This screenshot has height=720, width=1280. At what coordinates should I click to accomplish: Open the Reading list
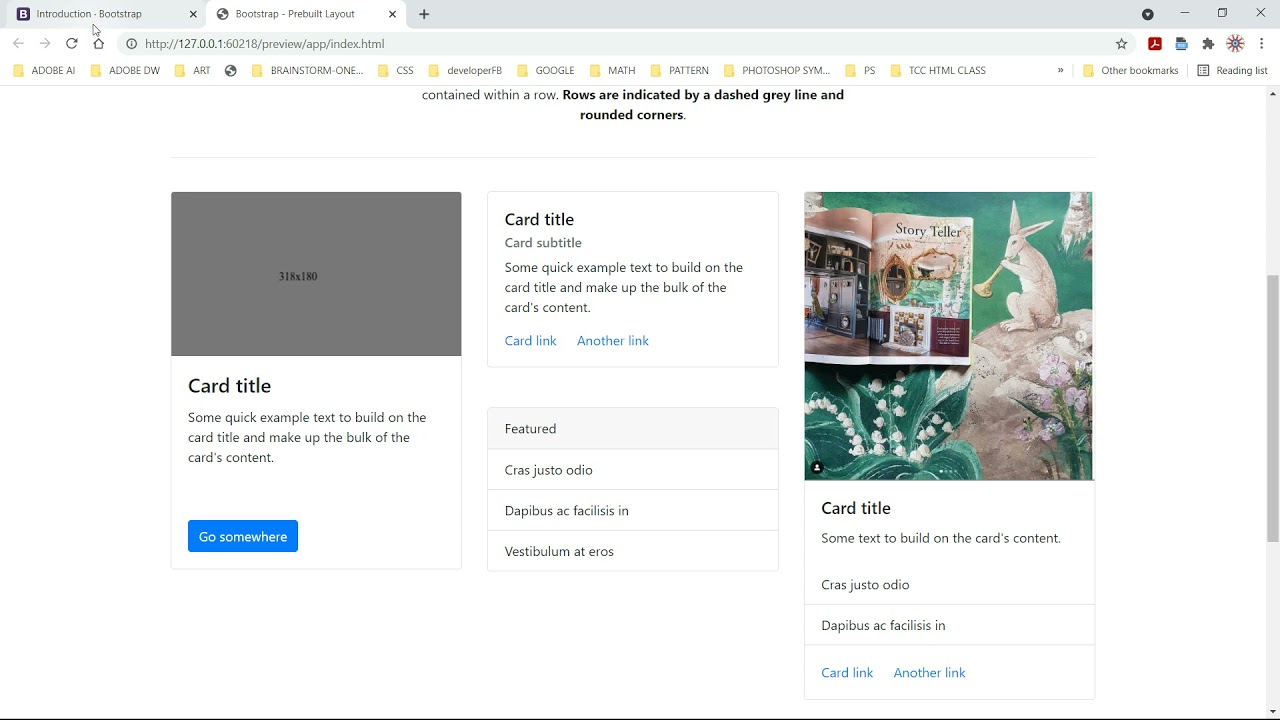point(1232,71)
